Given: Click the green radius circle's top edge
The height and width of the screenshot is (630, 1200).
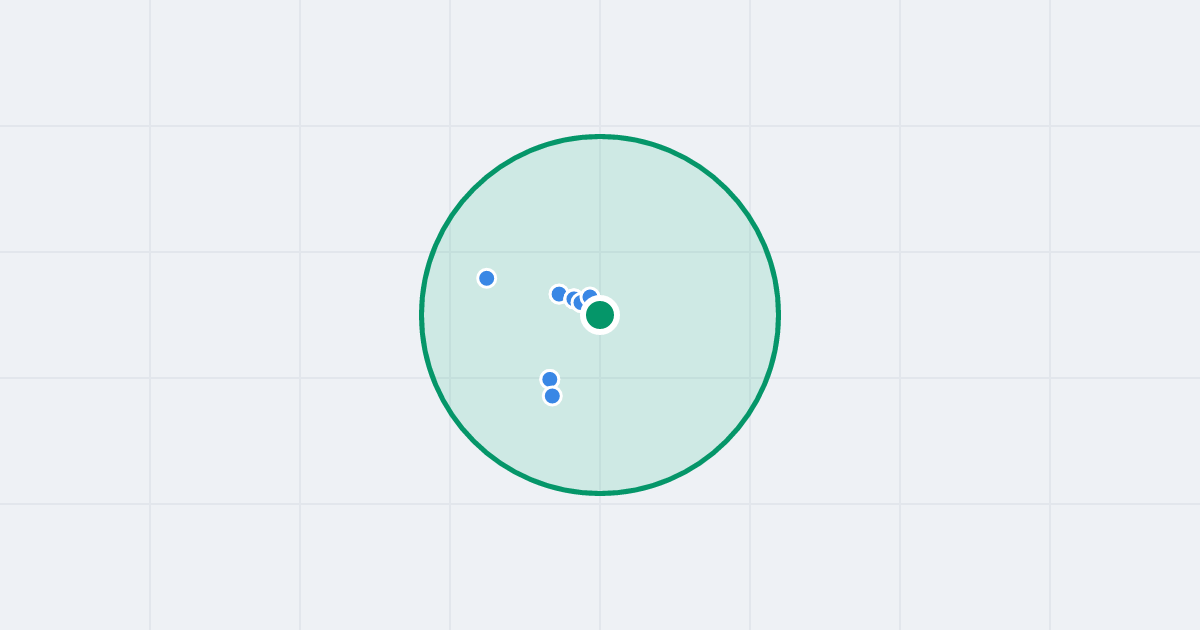Looking at the screenshot, I should 600,136.
